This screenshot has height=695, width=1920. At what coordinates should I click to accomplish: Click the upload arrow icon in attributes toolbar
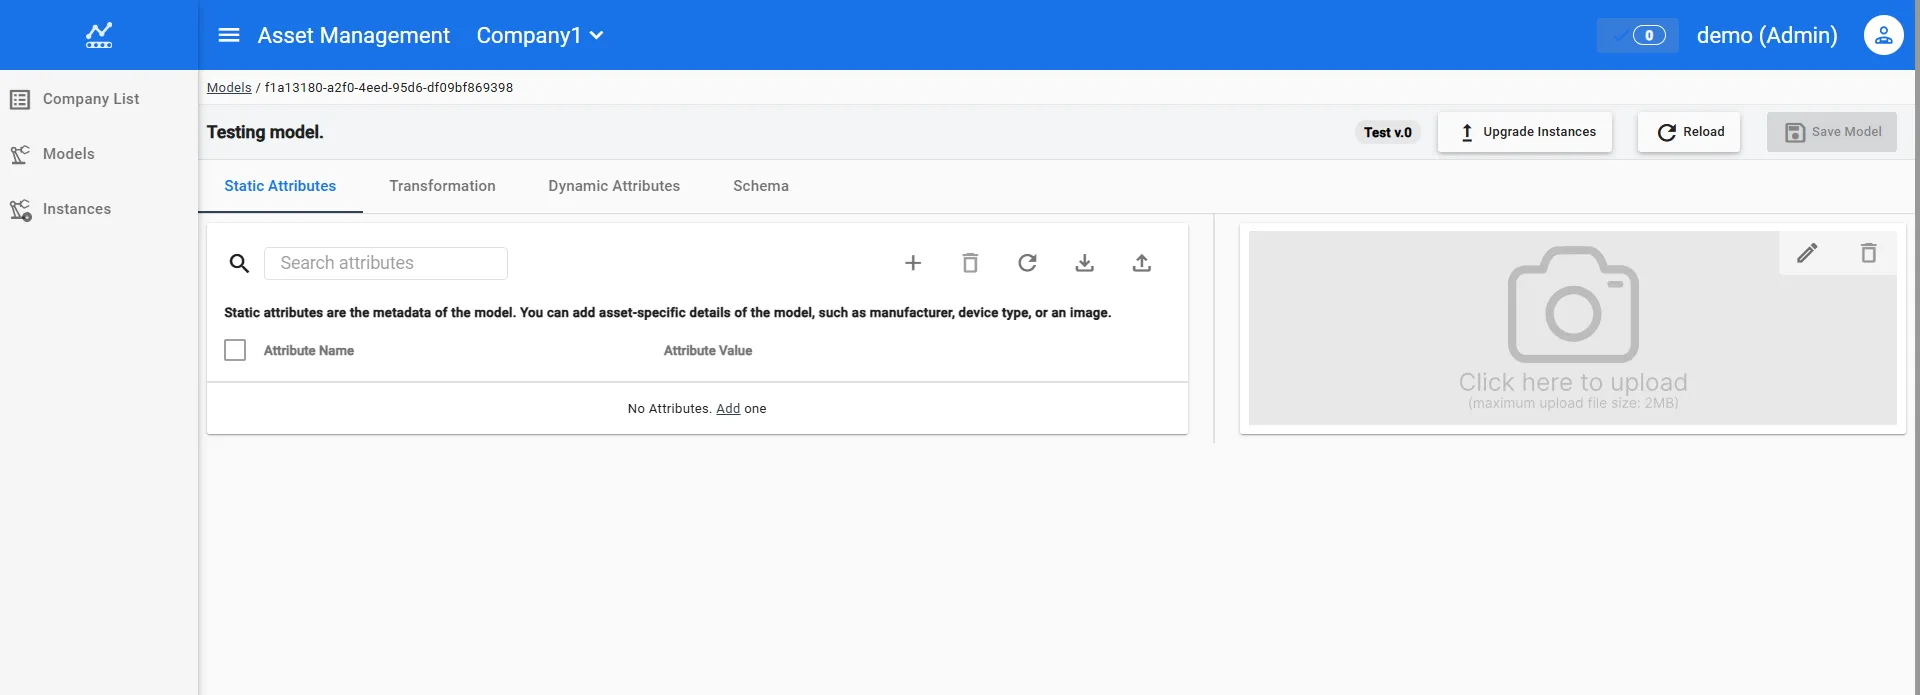1142,263
